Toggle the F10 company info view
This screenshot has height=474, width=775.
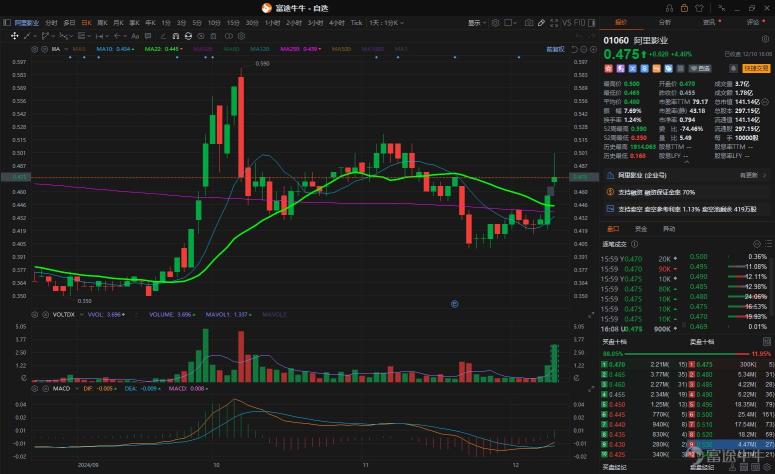[x=581, y=22]
